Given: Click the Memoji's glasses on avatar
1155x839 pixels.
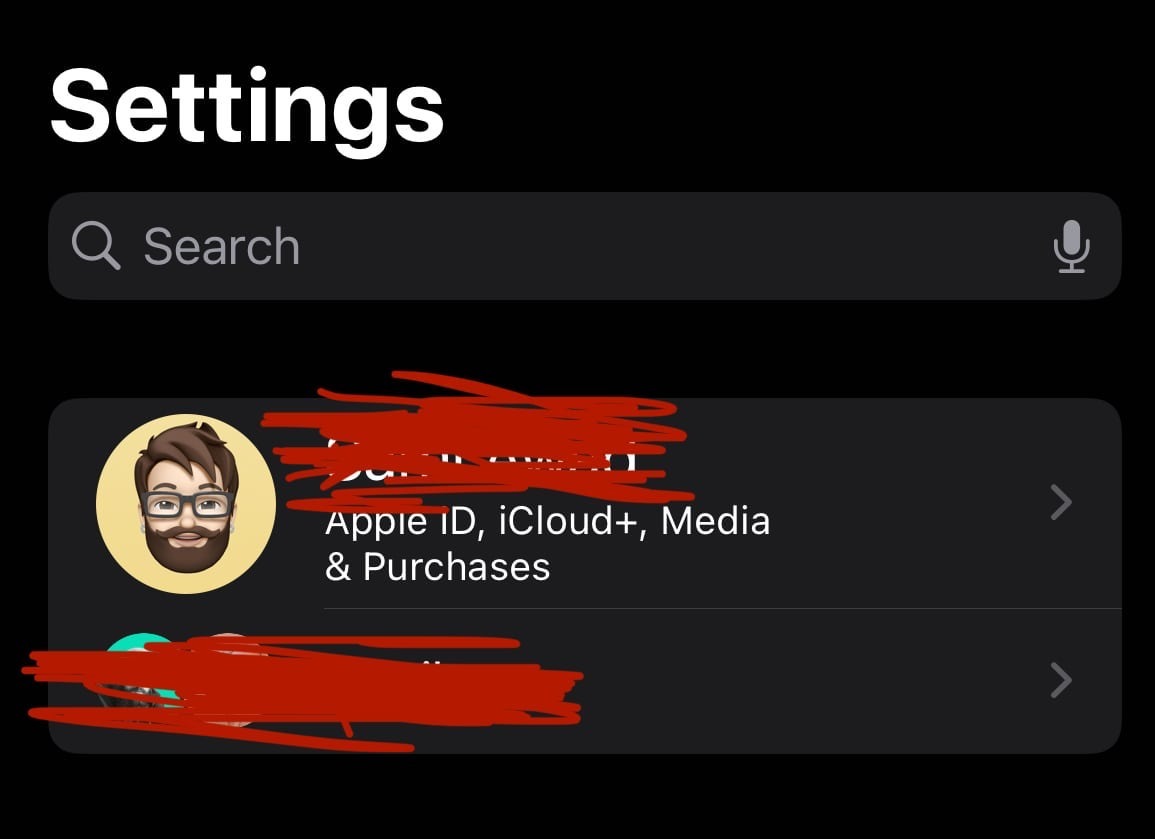Looking at the screenshot, I should click(187, 505).
